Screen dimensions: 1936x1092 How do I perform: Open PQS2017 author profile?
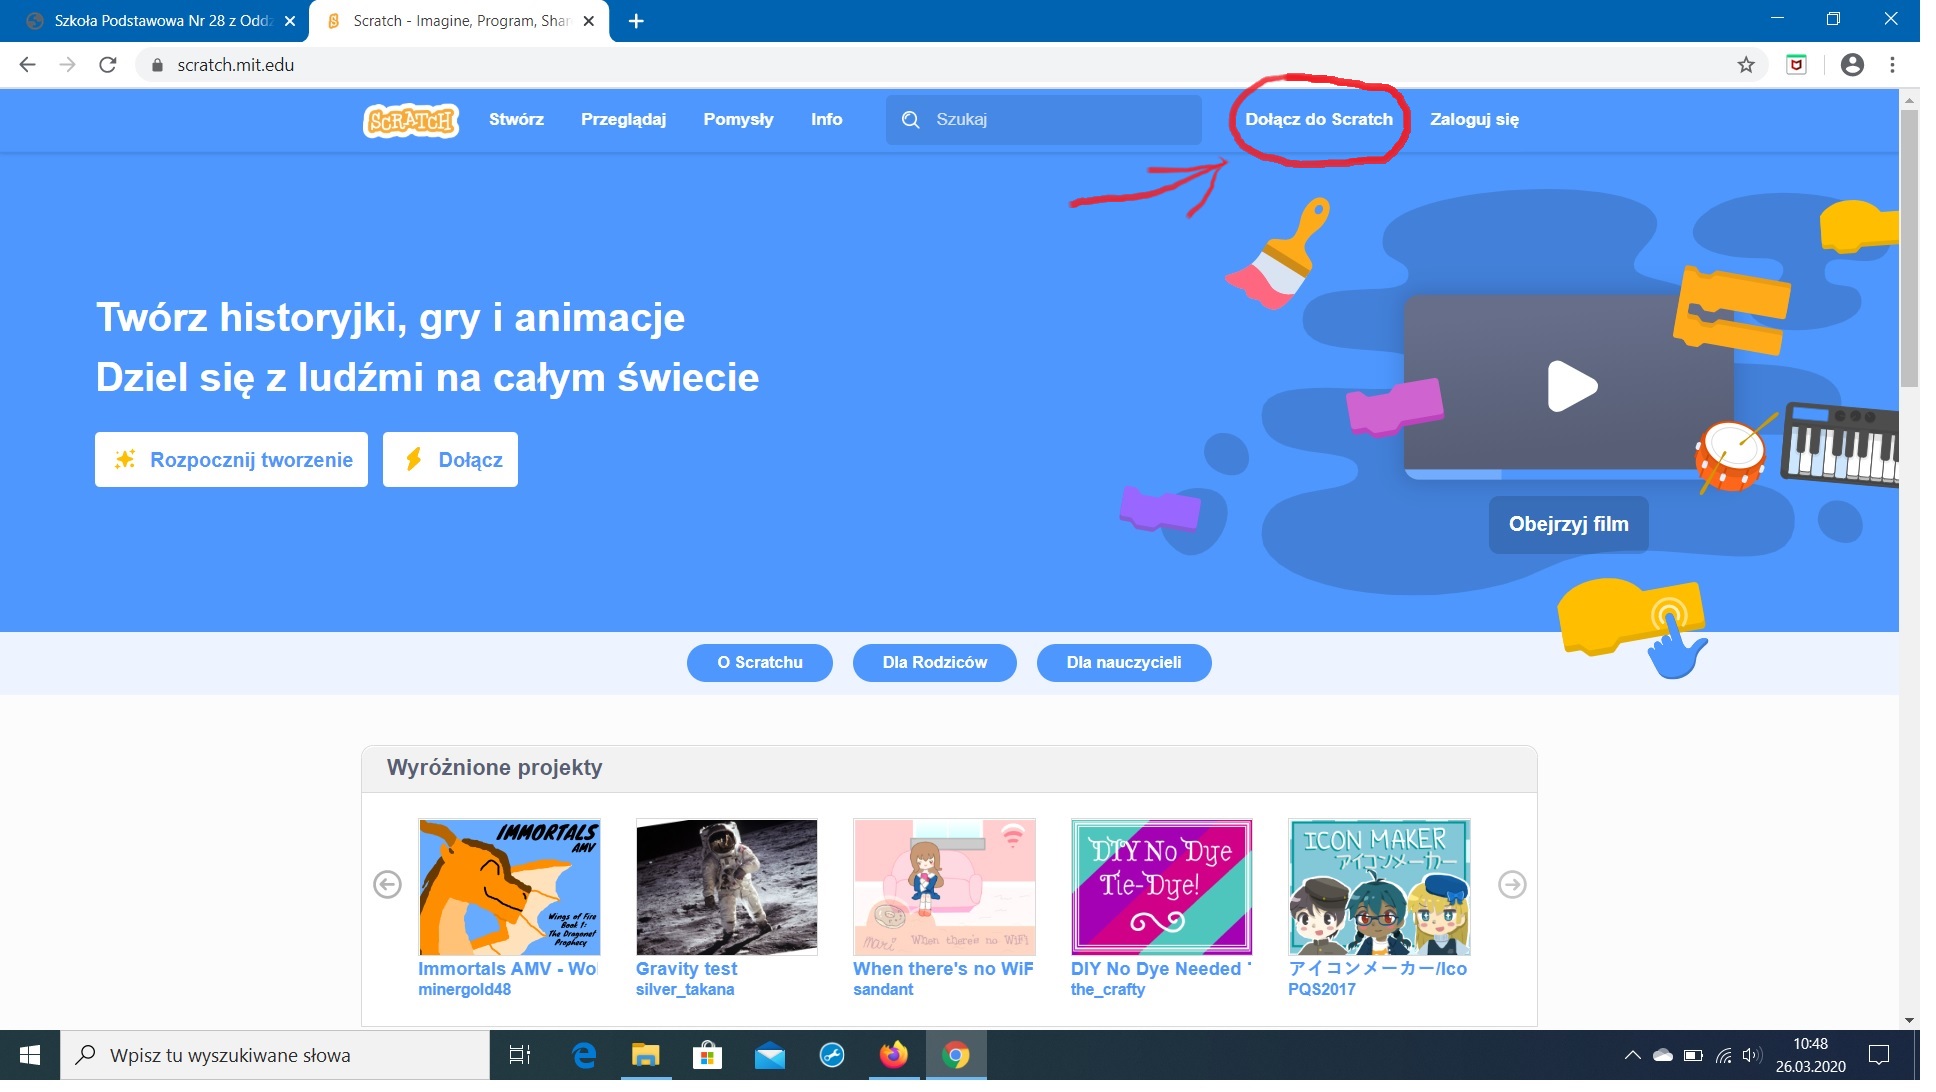tap(1322, 989)
